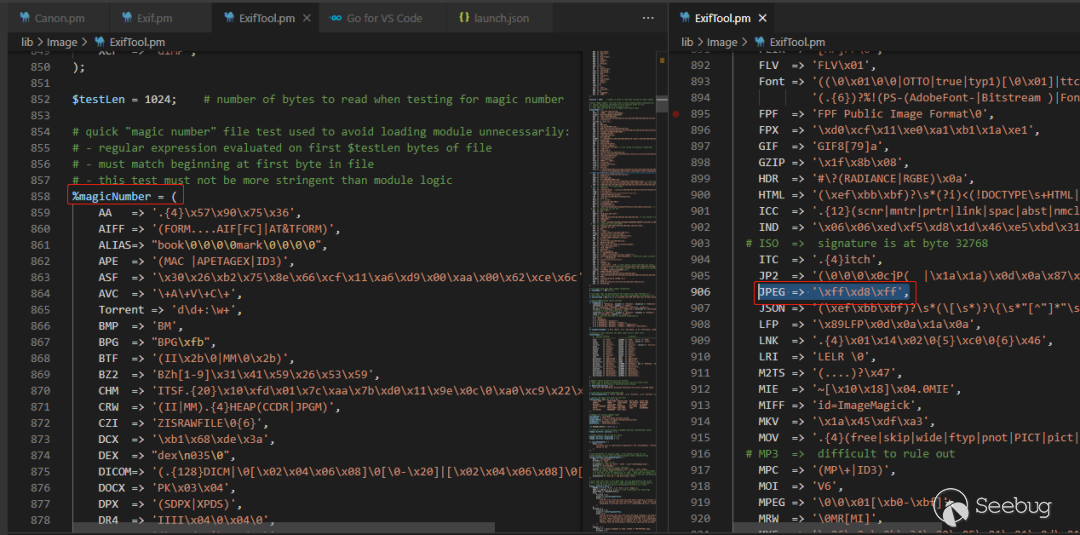Screen dimensions: 1080x535
Task: Toggle the red breakpoint on line 895
Action: (676, 114)
